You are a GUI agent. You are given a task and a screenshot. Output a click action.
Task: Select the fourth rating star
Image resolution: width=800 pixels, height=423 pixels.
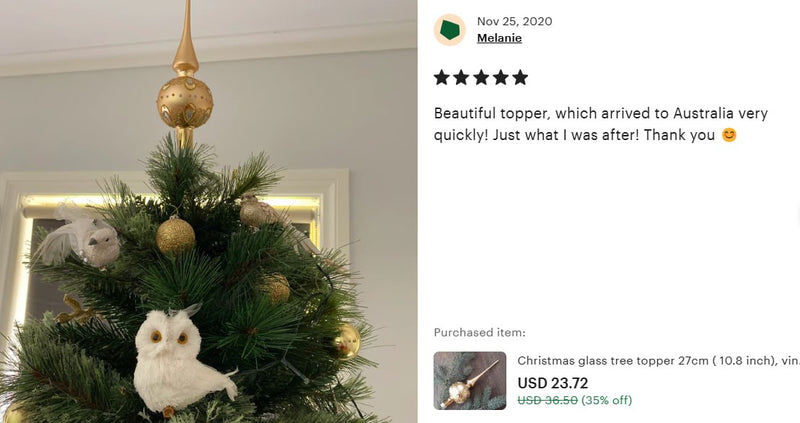501,78
